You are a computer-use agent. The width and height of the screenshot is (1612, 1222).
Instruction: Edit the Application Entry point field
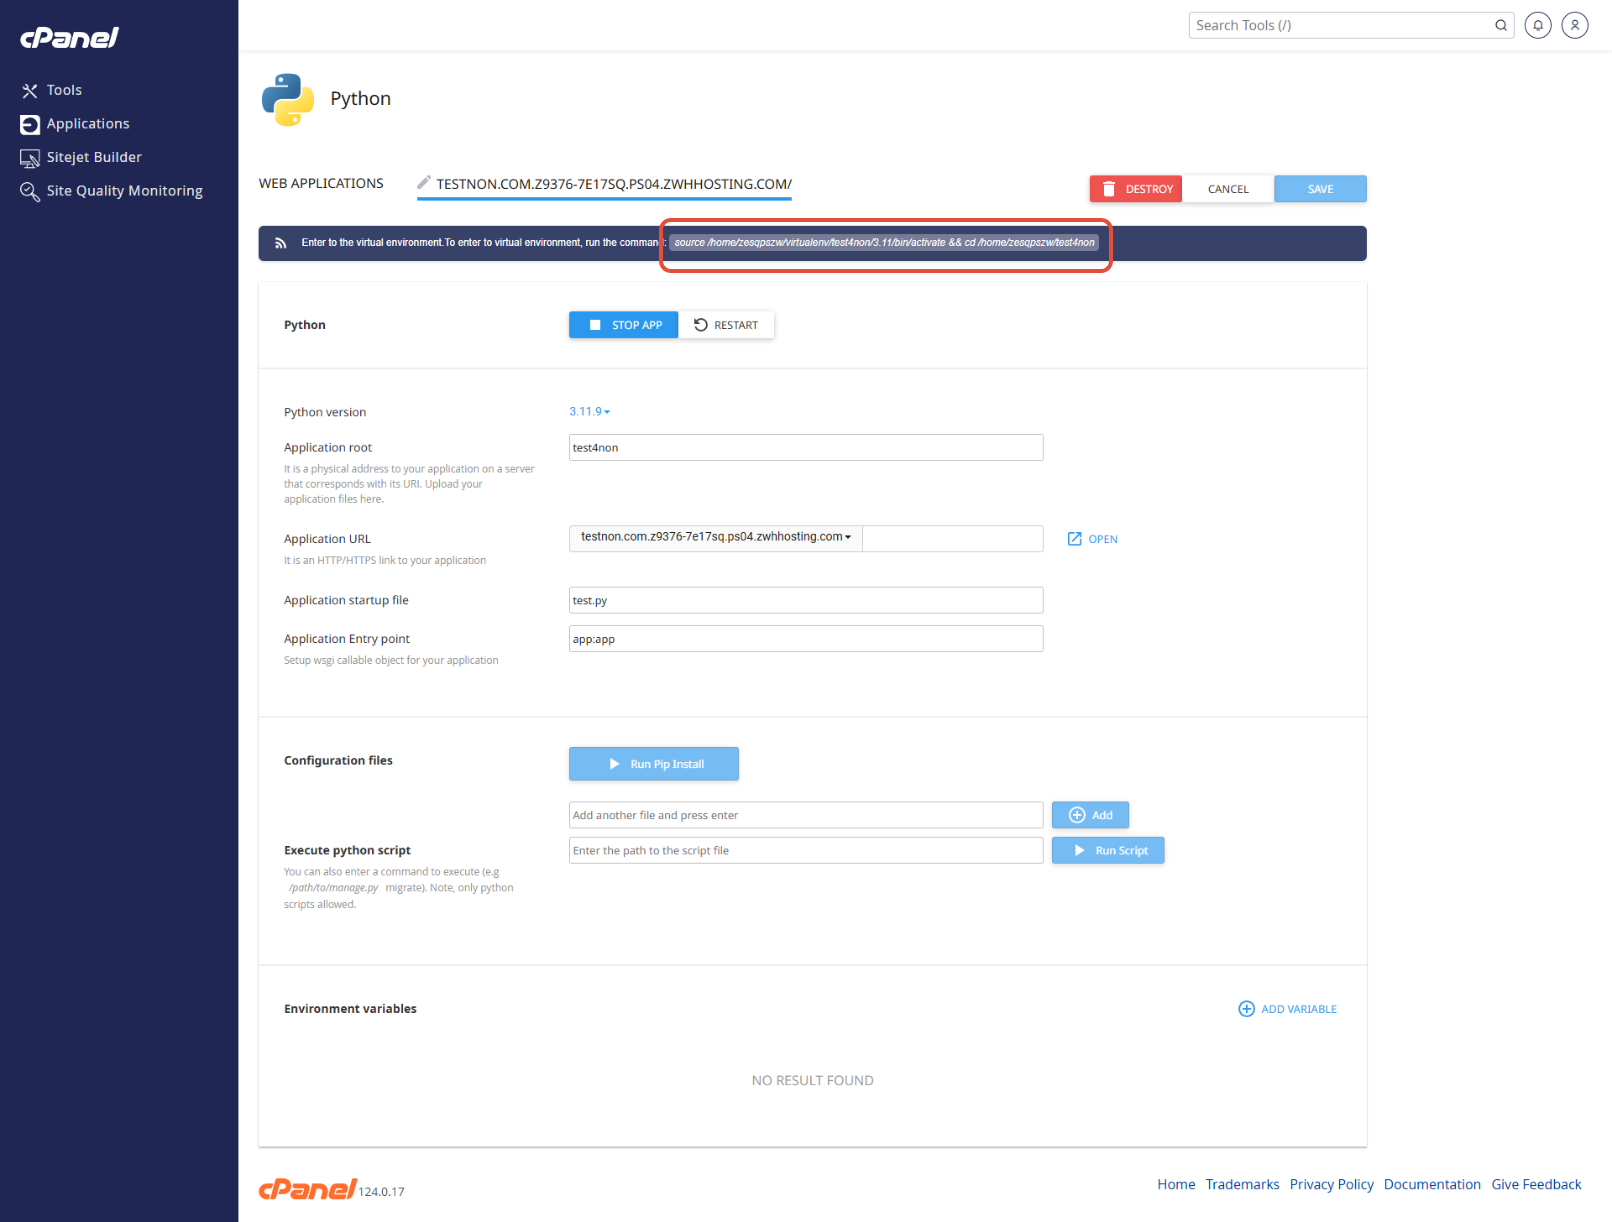coord(806,639)
